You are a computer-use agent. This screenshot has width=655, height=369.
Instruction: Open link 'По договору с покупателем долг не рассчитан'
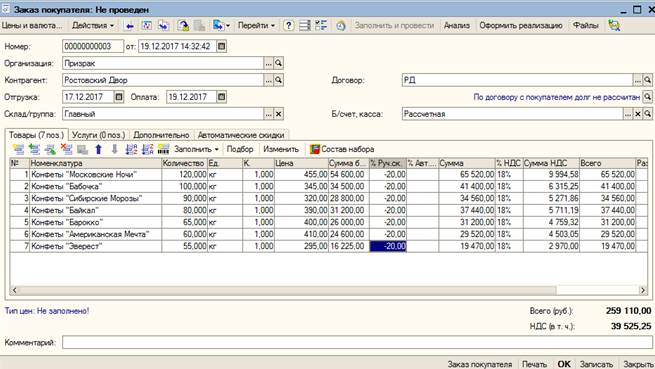(x=556, y=97)
